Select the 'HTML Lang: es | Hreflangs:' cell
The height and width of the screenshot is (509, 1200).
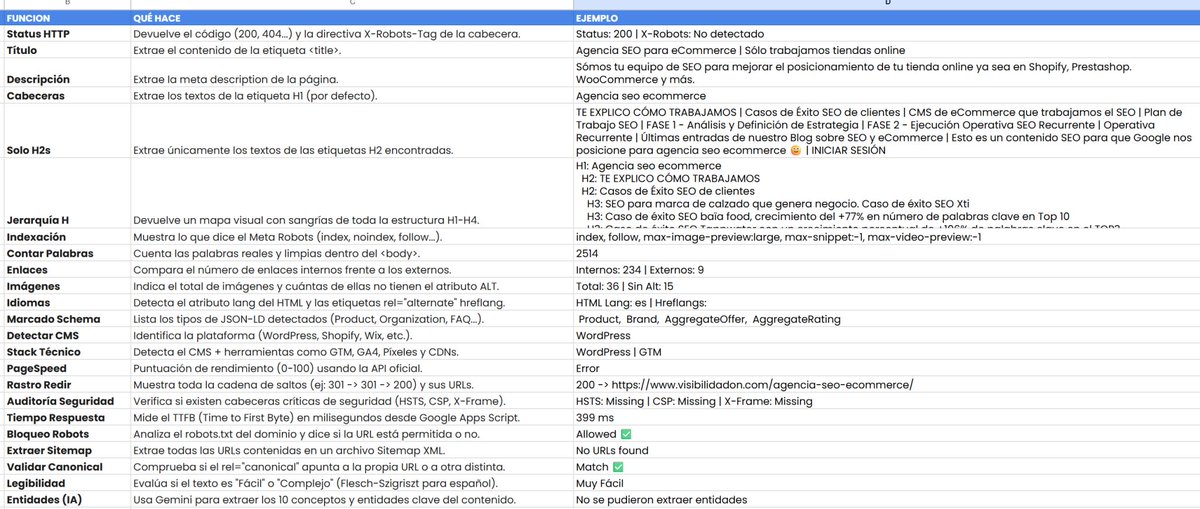[x=886, y=303]
